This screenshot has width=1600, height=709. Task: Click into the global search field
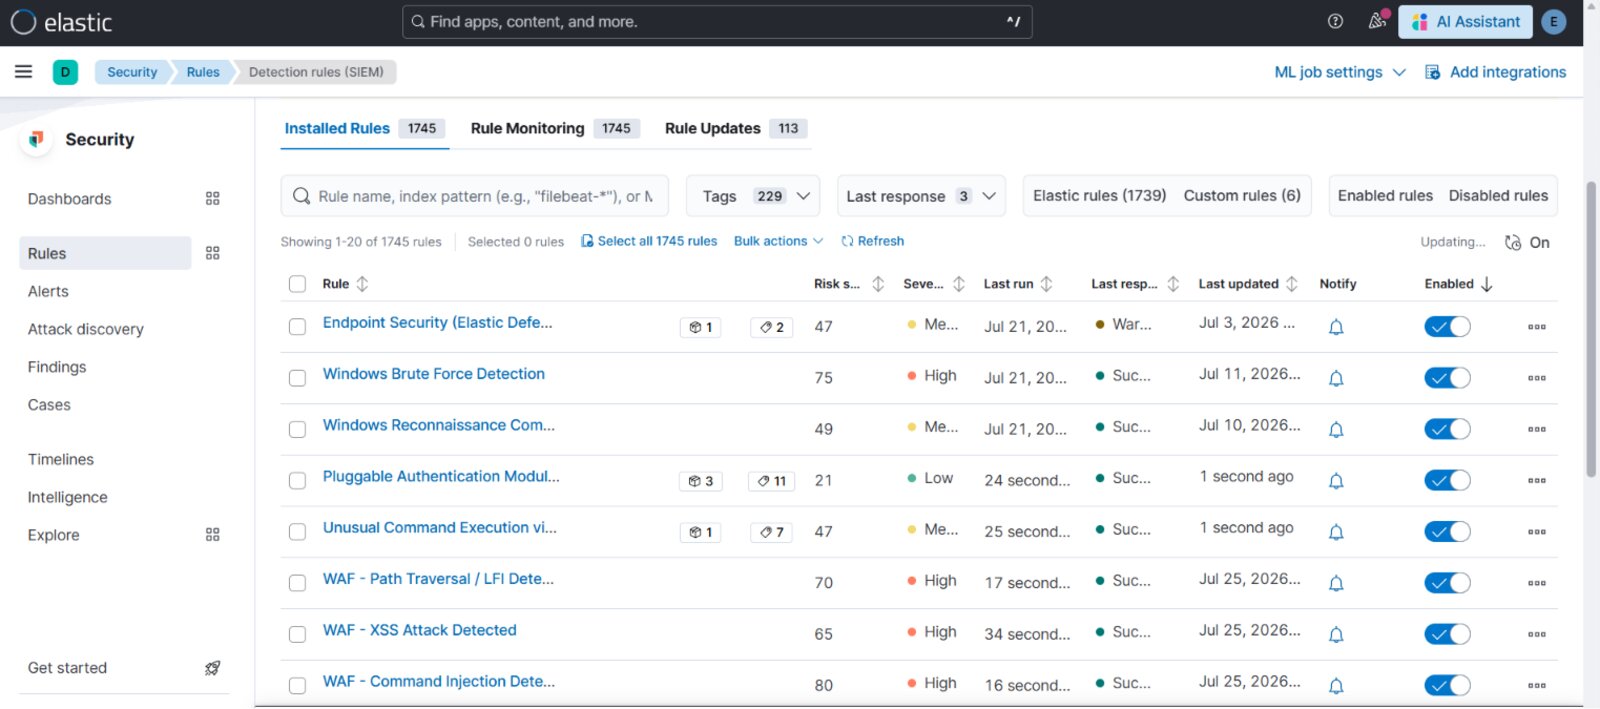pyautogui.click(x=717, y=22)
